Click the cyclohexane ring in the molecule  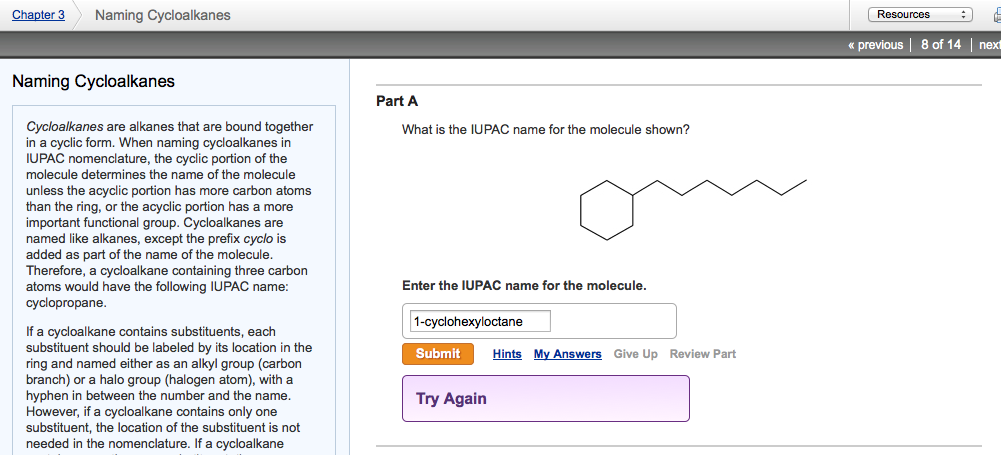click(x=607, y=210)
